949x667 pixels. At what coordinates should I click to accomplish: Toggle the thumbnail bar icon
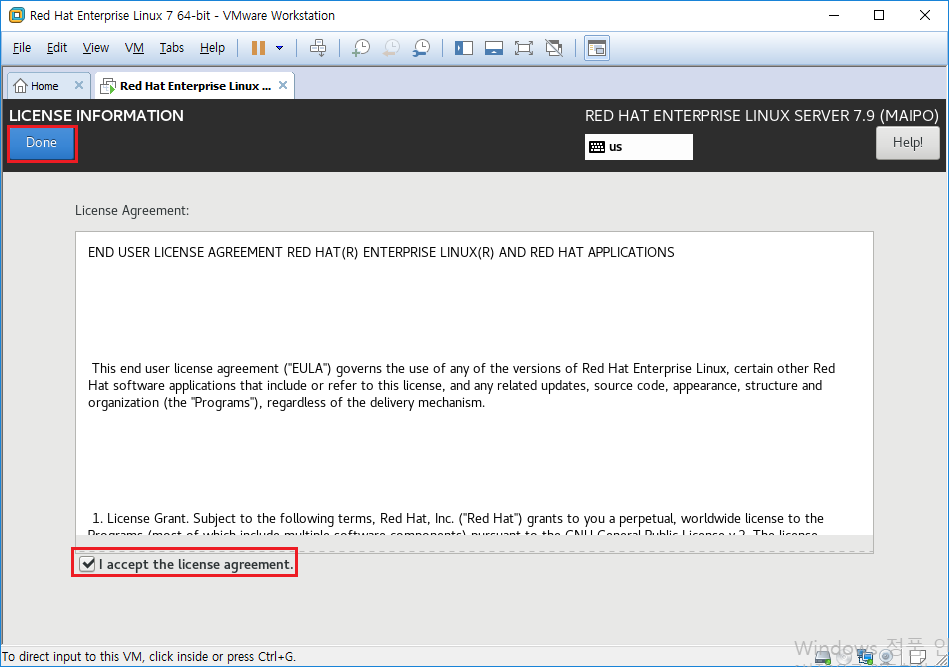pos(494,48)
